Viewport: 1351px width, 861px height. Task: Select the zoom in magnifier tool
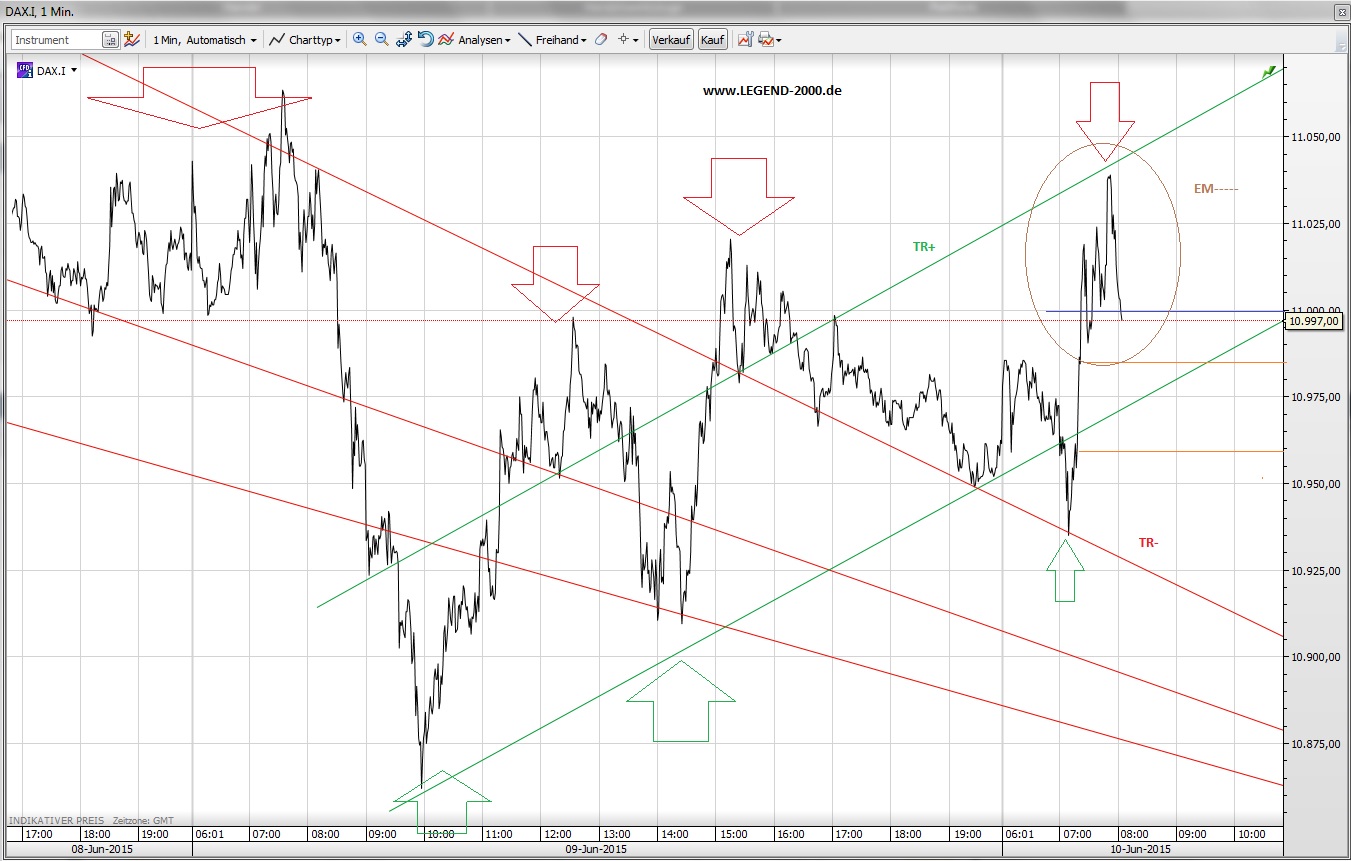[359, 39]
